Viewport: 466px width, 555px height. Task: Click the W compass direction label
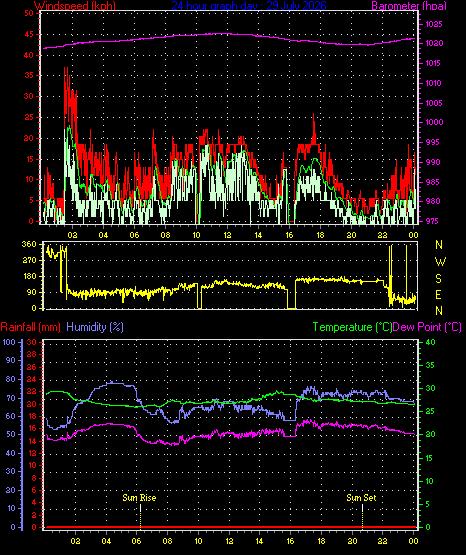tap(440, 262)
